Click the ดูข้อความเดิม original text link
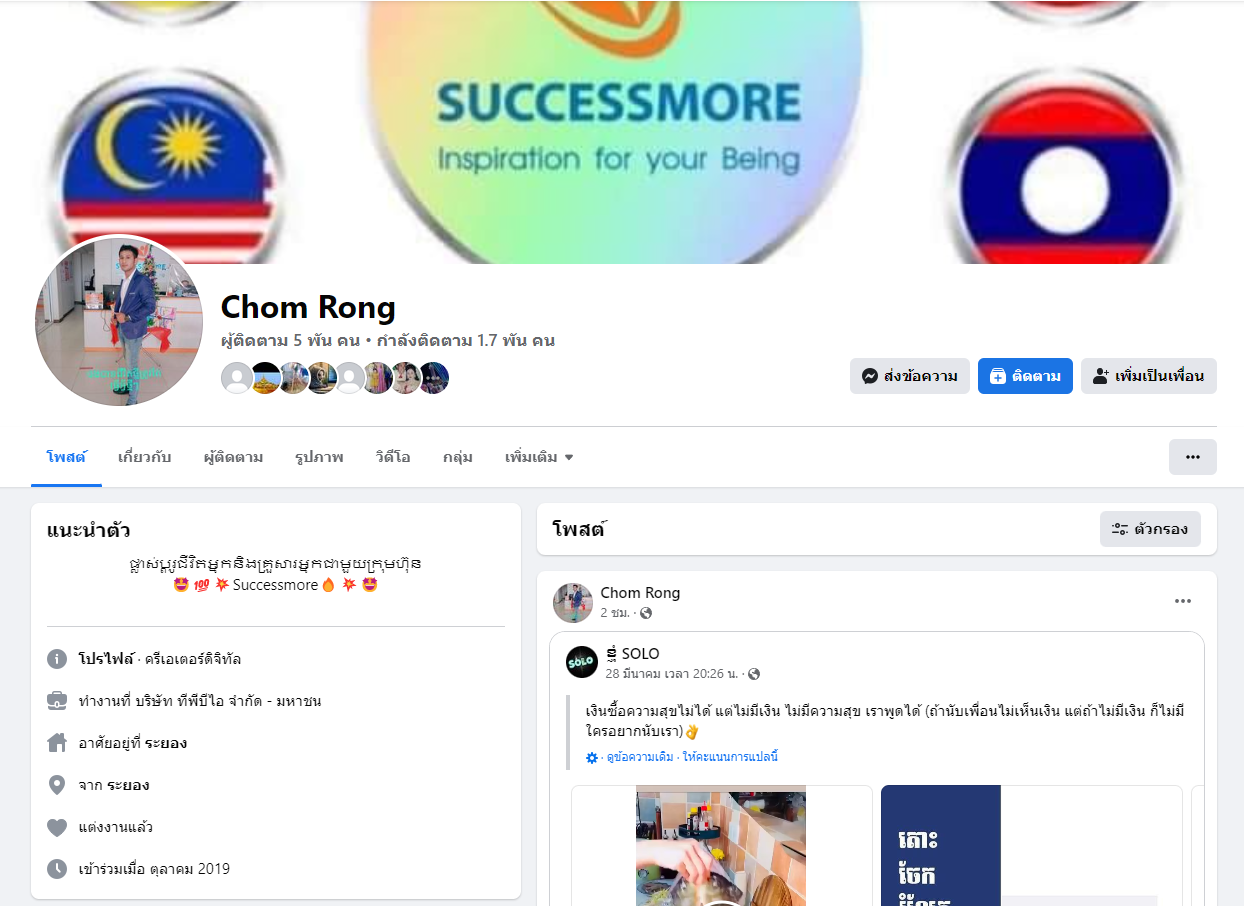This screenshot has width=1244, height=906. click(640, 757)
